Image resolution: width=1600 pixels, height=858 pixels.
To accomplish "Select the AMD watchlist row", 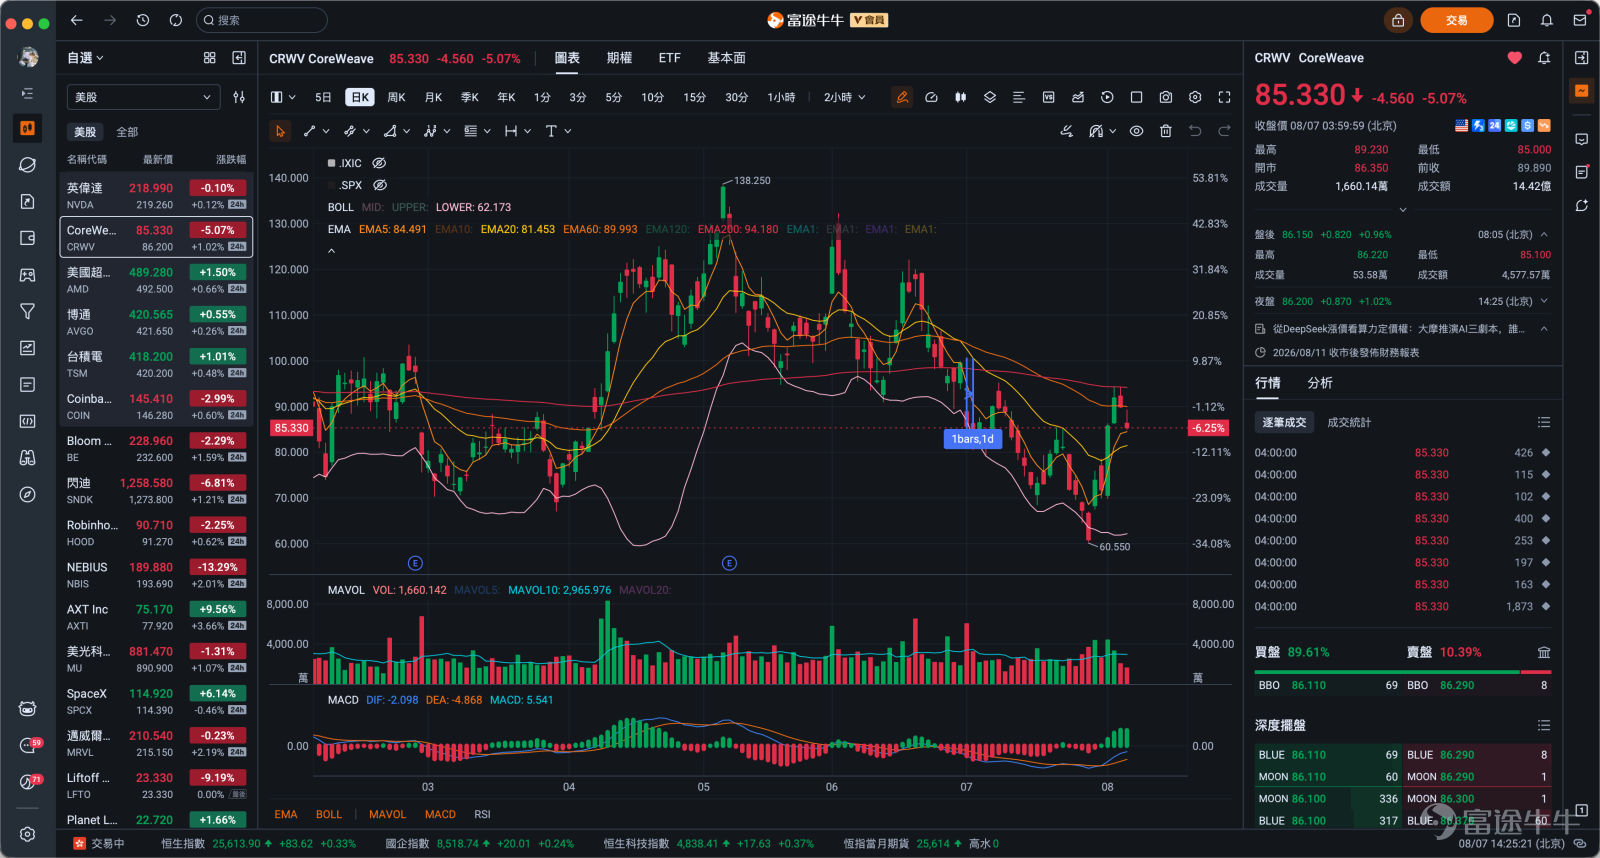I will click(x=156, y=280).
